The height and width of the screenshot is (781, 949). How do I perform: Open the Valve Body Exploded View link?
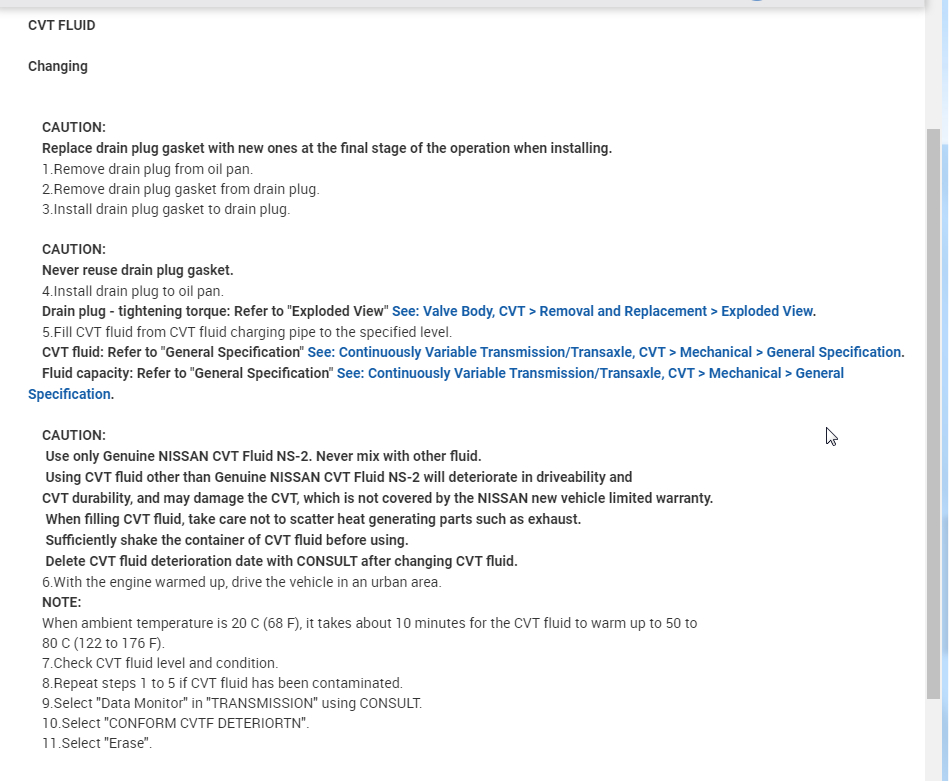tap(603, 311)
